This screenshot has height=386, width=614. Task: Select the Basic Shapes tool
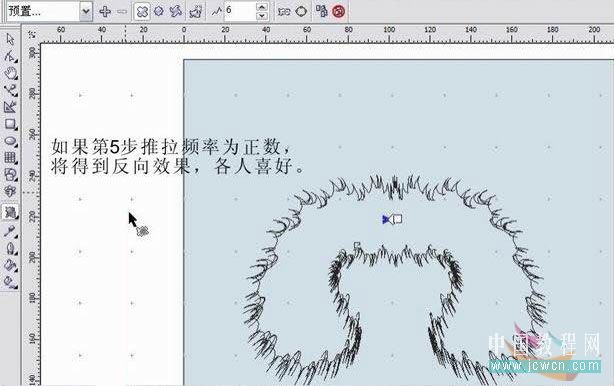[10, 175]
